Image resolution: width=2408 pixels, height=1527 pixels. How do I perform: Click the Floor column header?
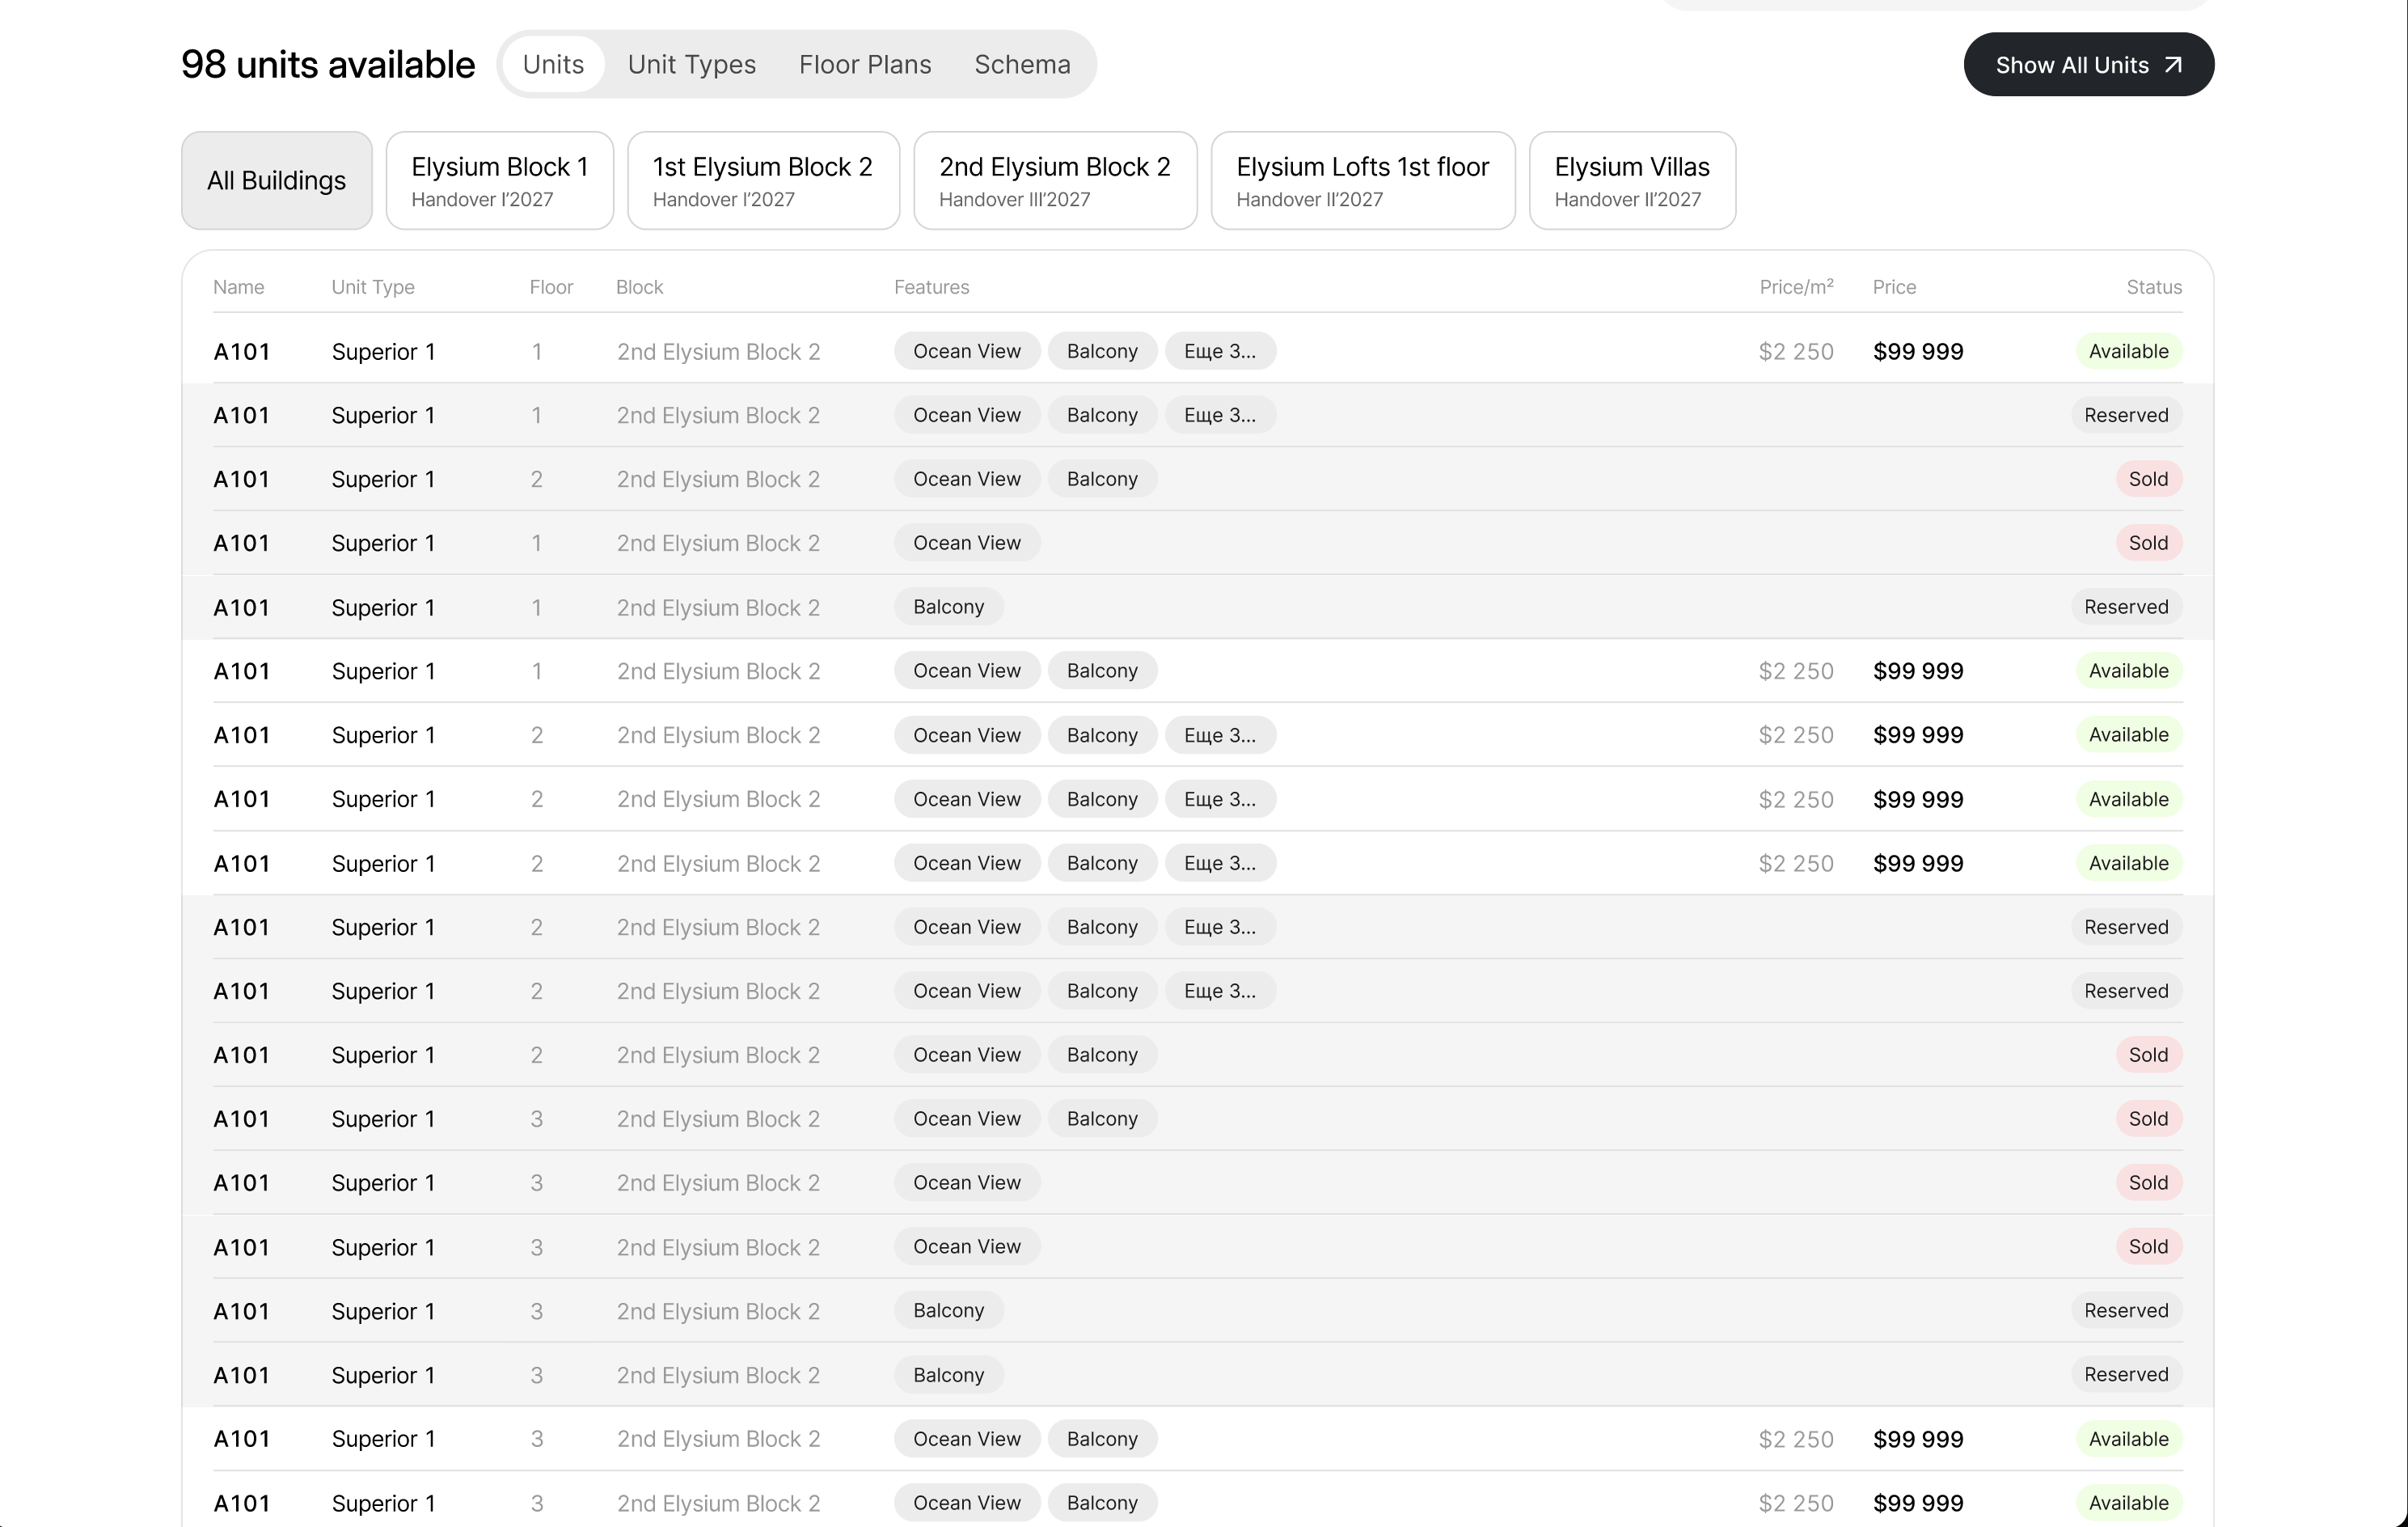(550, 288)
